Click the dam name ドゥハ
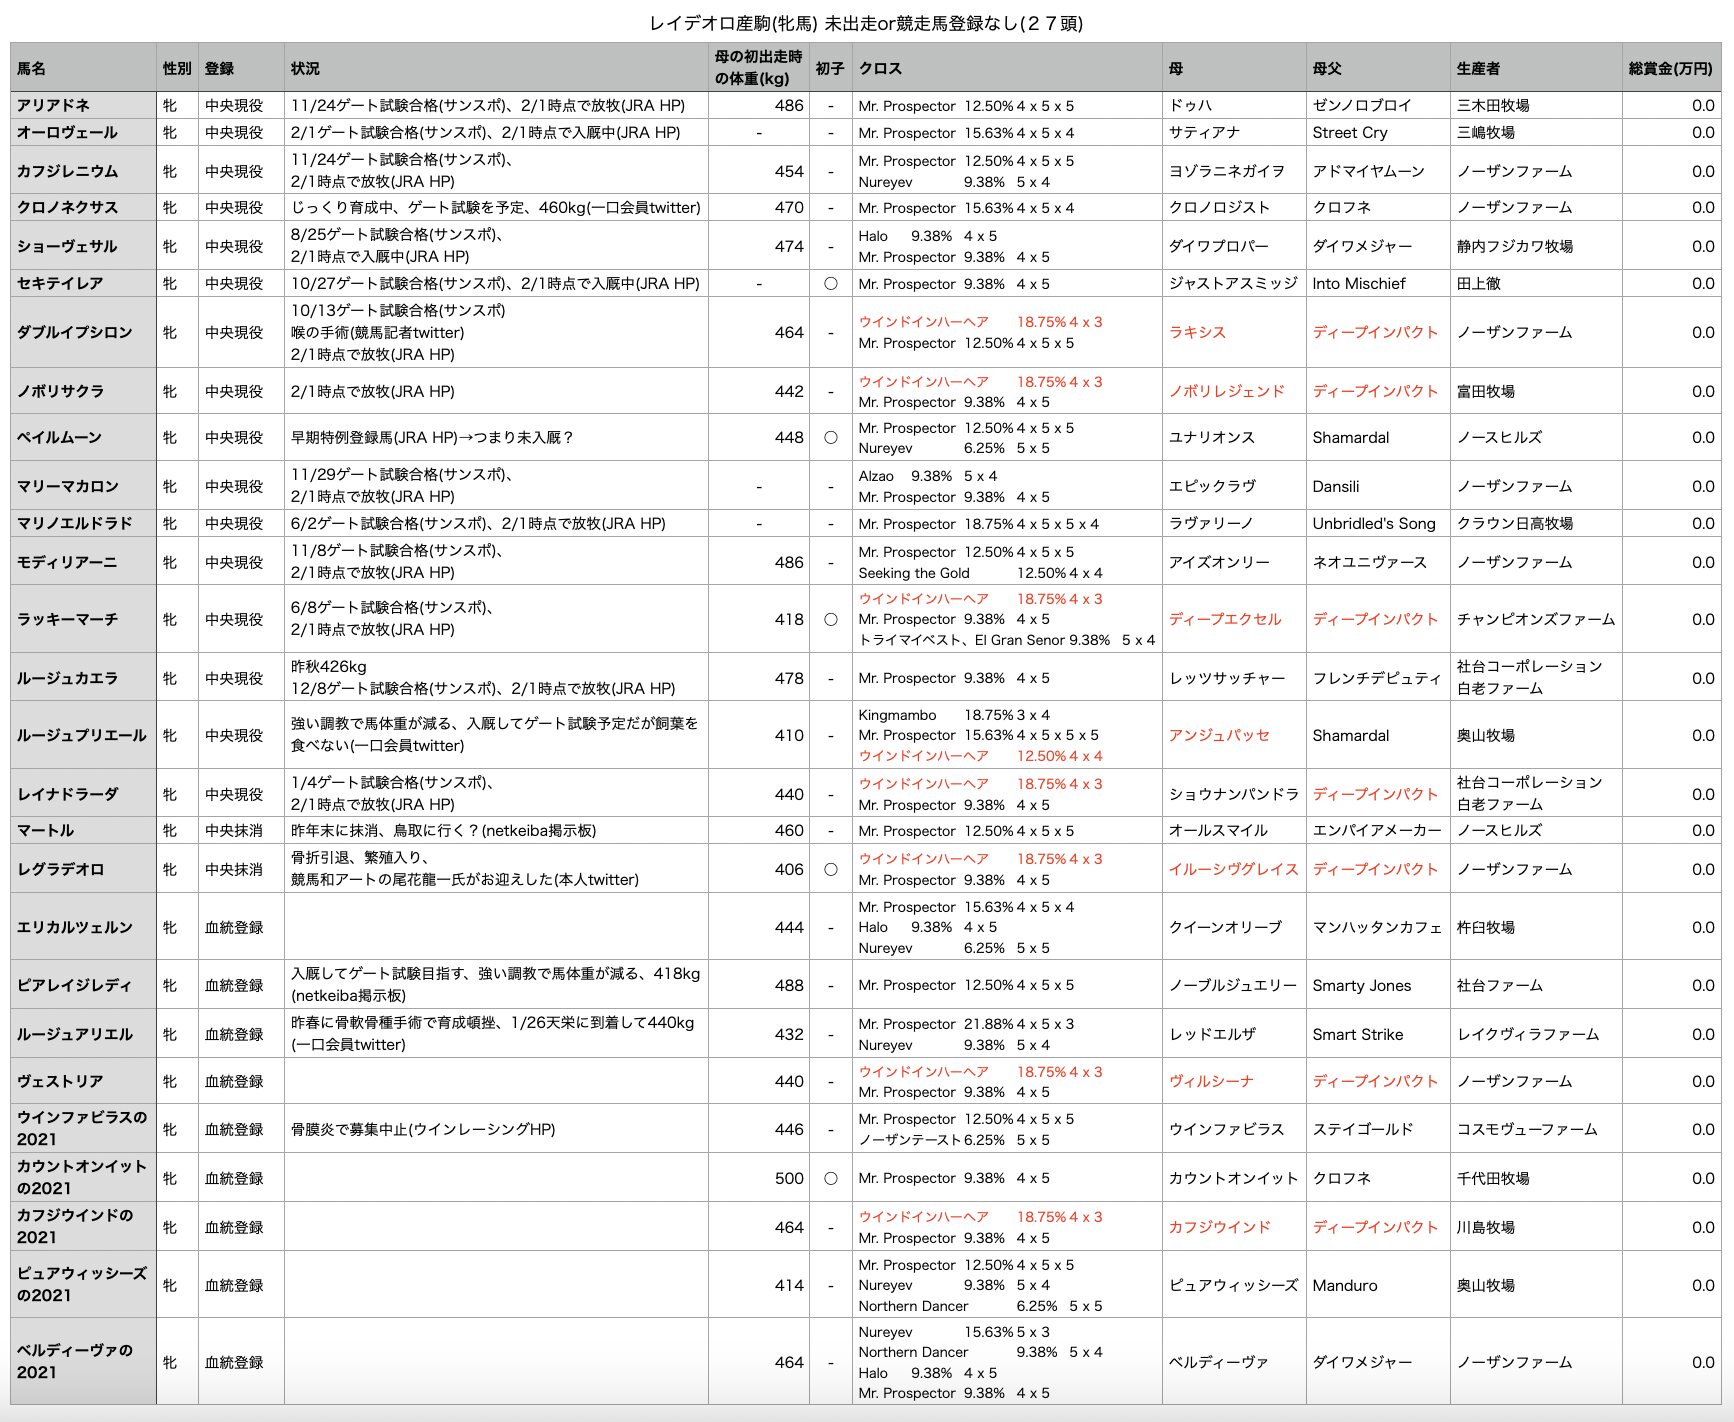 click(x=1190, y=105)
